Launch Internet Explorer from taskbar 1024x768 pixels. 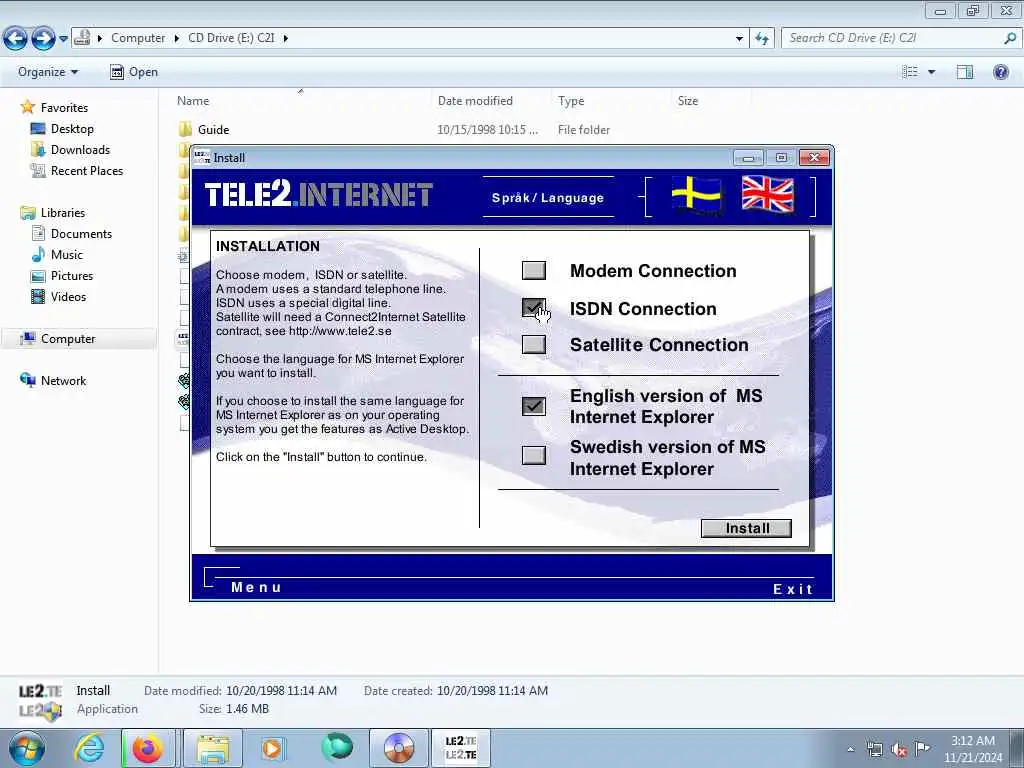pyautogui.click(x=89, y=748)
